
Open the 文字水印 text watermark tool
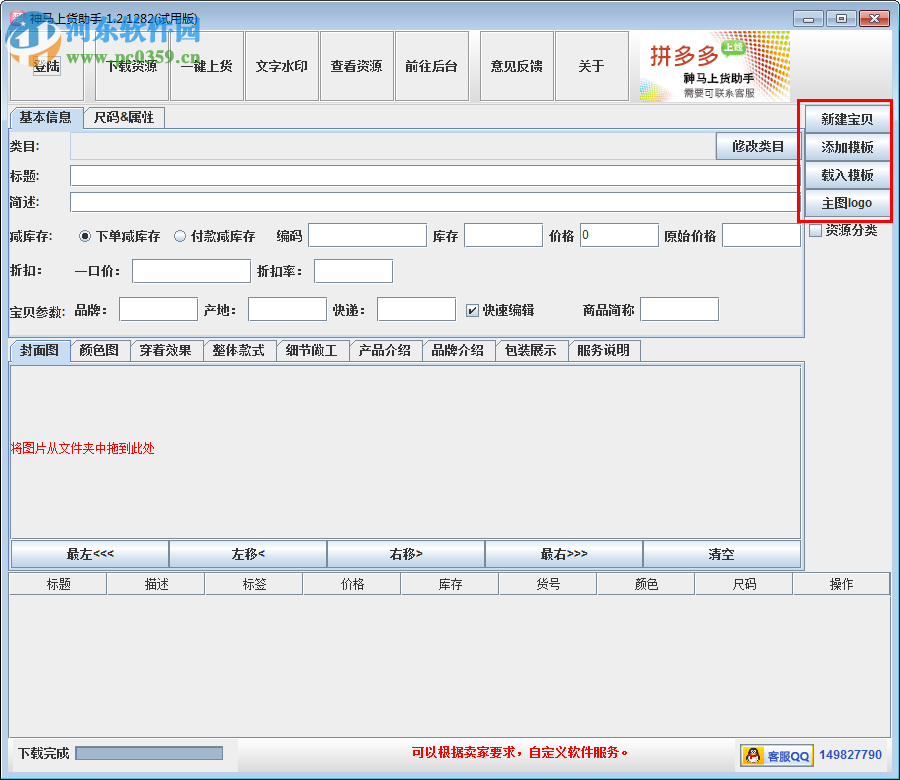pos(282,66)
